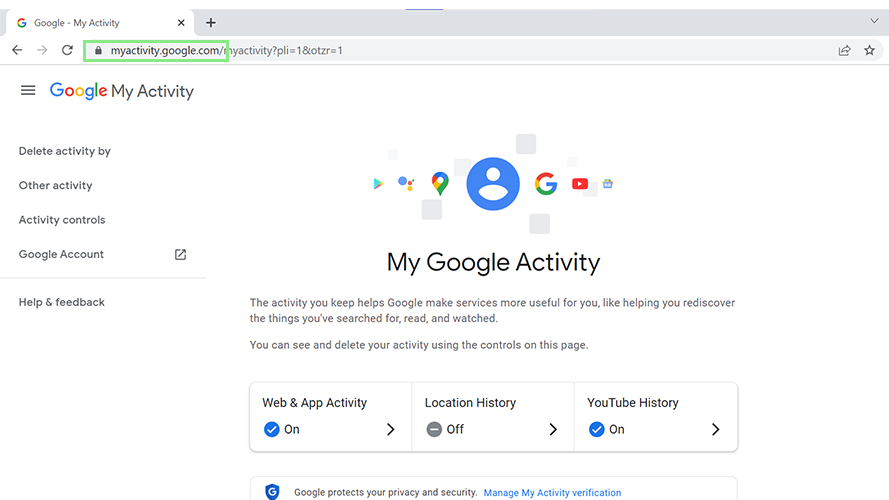889x500 pixels.
Task: Open a new tab with plus button
Action: click(x=211, y=23)
